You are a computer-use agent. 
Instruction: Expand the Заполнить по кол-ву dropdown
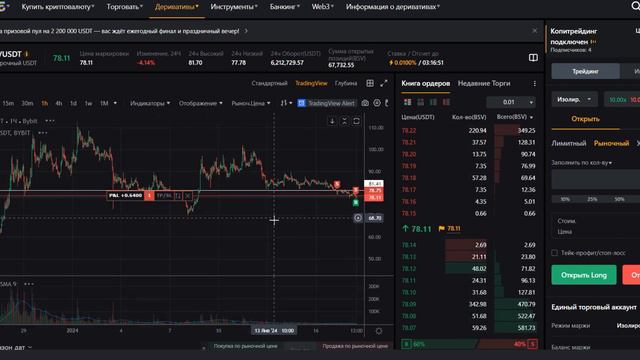click(x=582, y=163)
